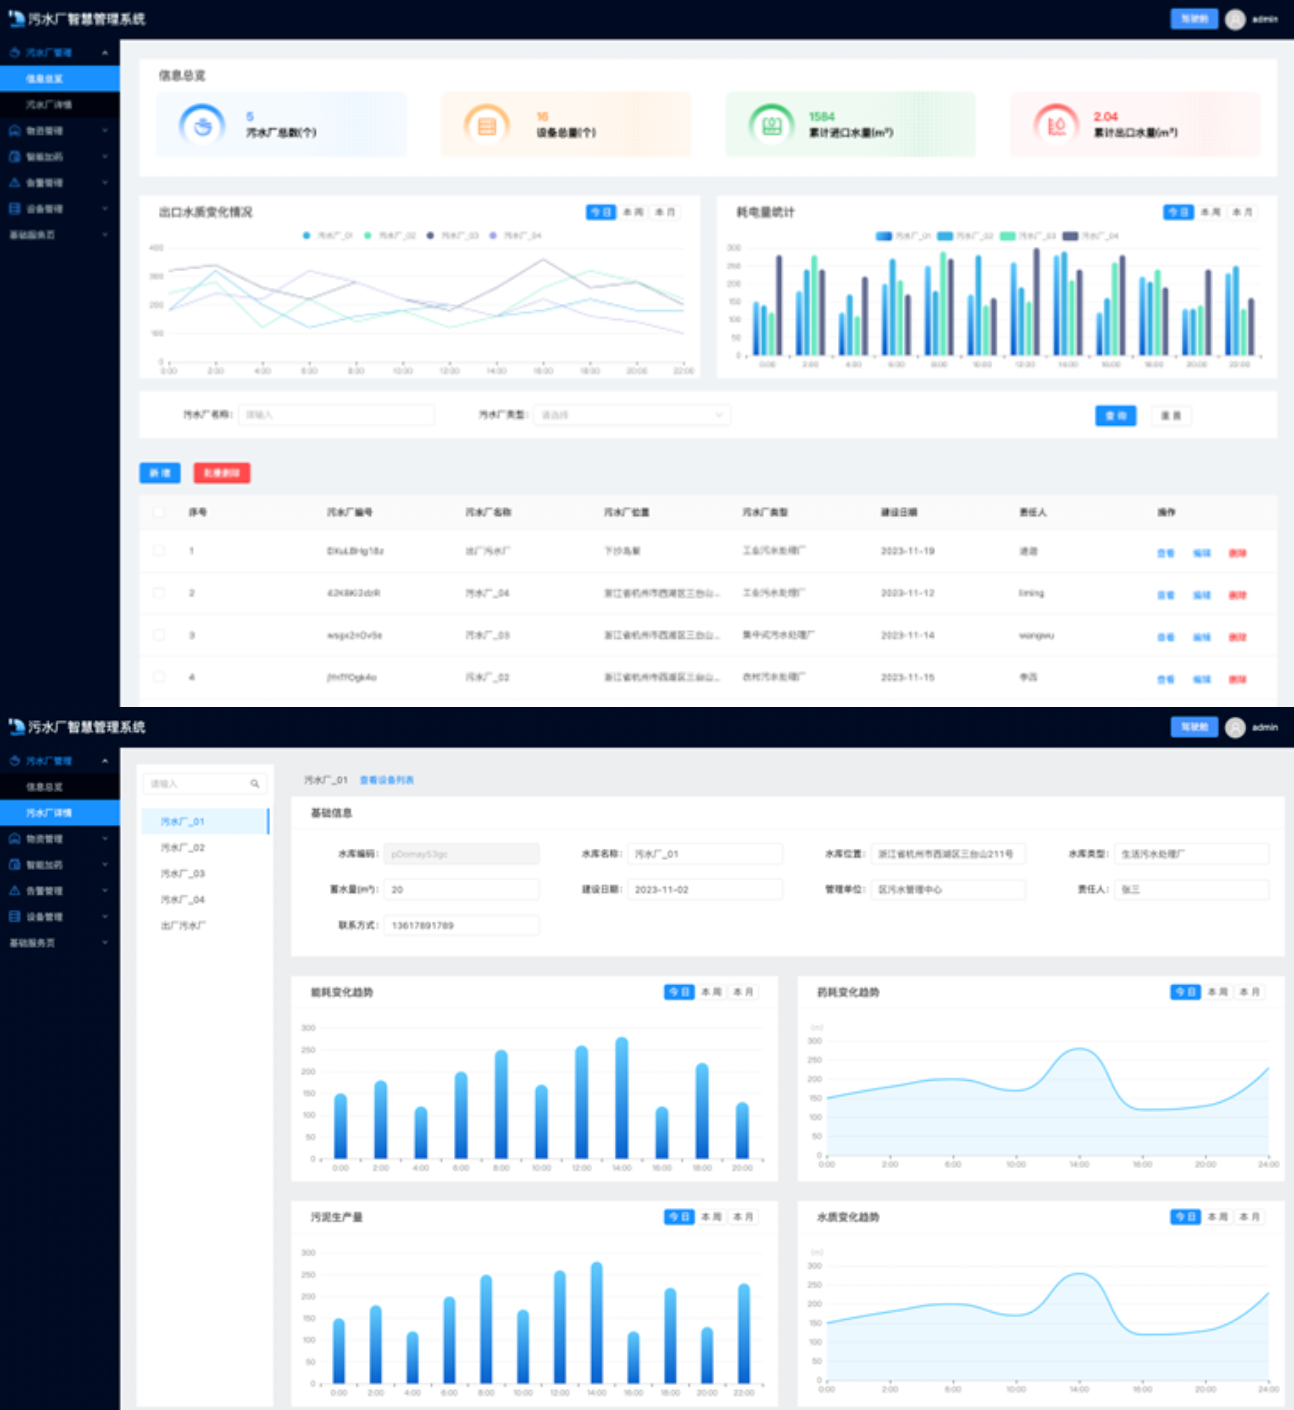Toggle 污水厂_03 legend dot in 出口水质变化情况 chart

[430, 236]
